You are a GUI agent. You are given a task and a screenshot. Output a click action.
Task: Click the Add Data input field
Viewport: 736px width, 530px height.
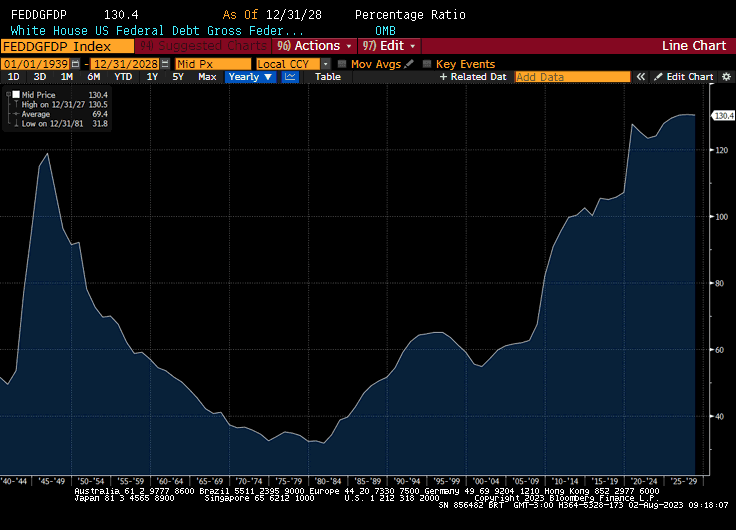click(572, 77)
